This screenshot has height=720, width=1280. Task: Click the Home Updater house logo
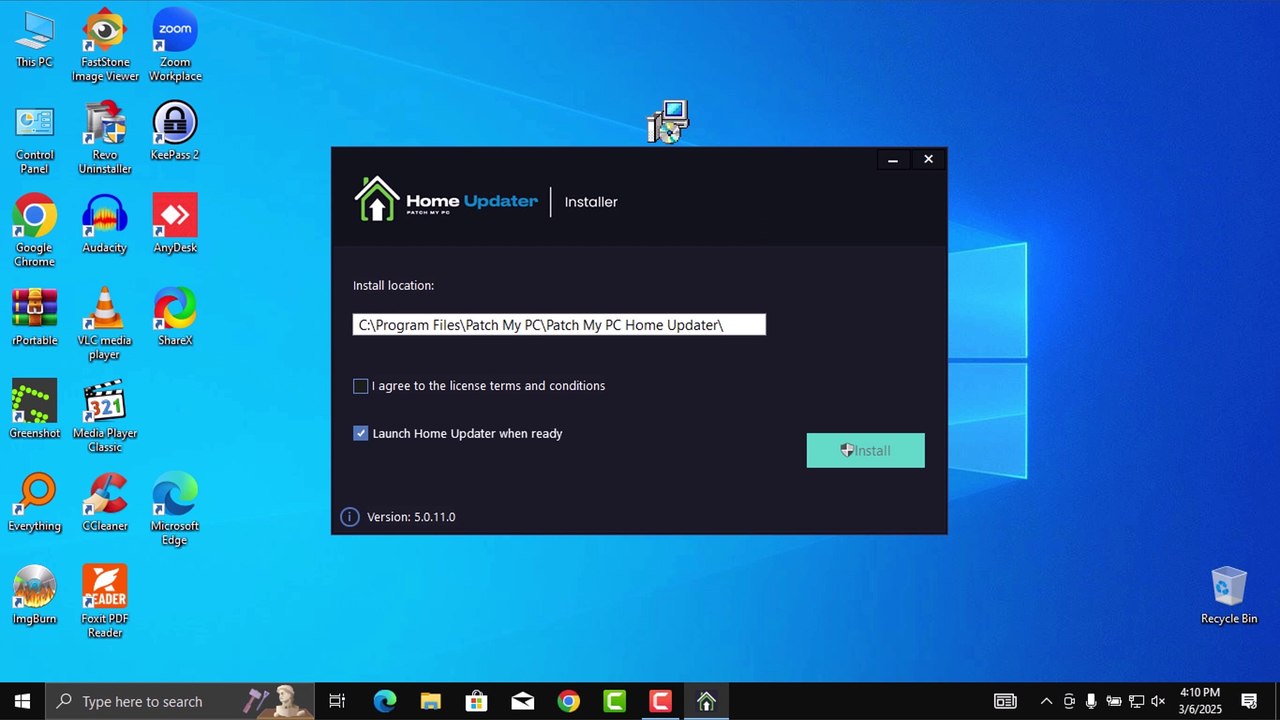377,199
